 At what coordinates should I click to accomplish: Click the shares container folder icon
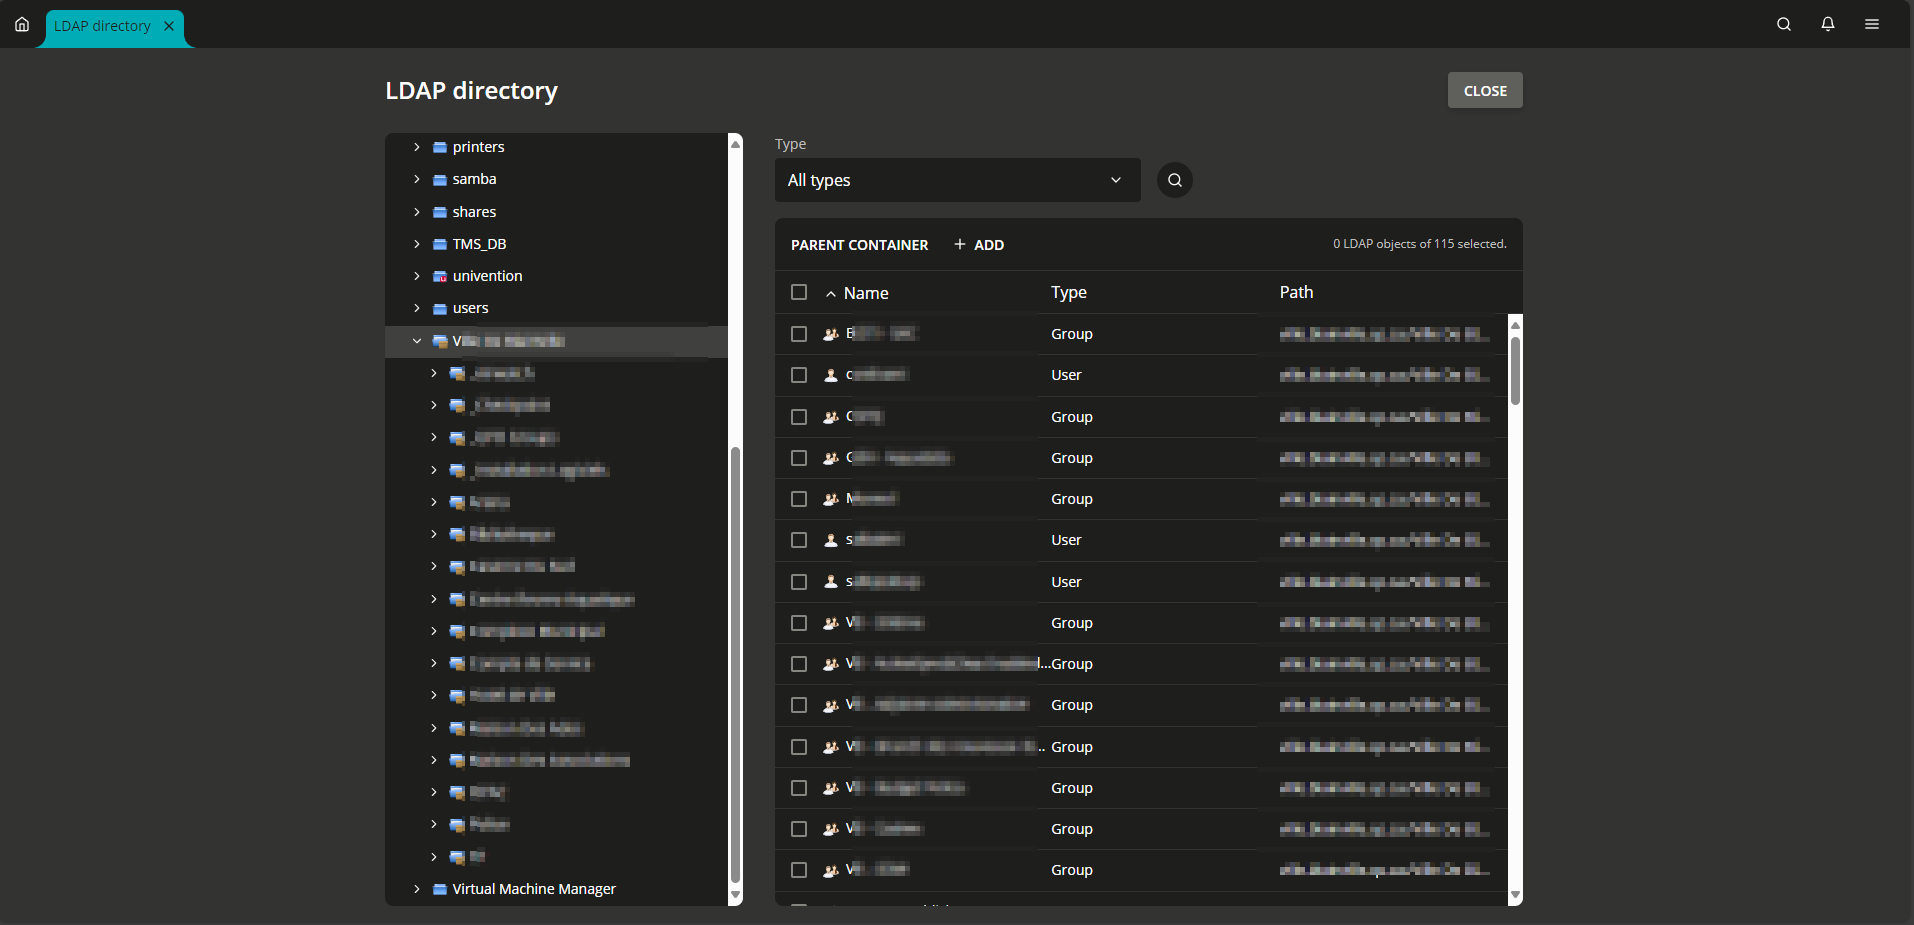440,212
